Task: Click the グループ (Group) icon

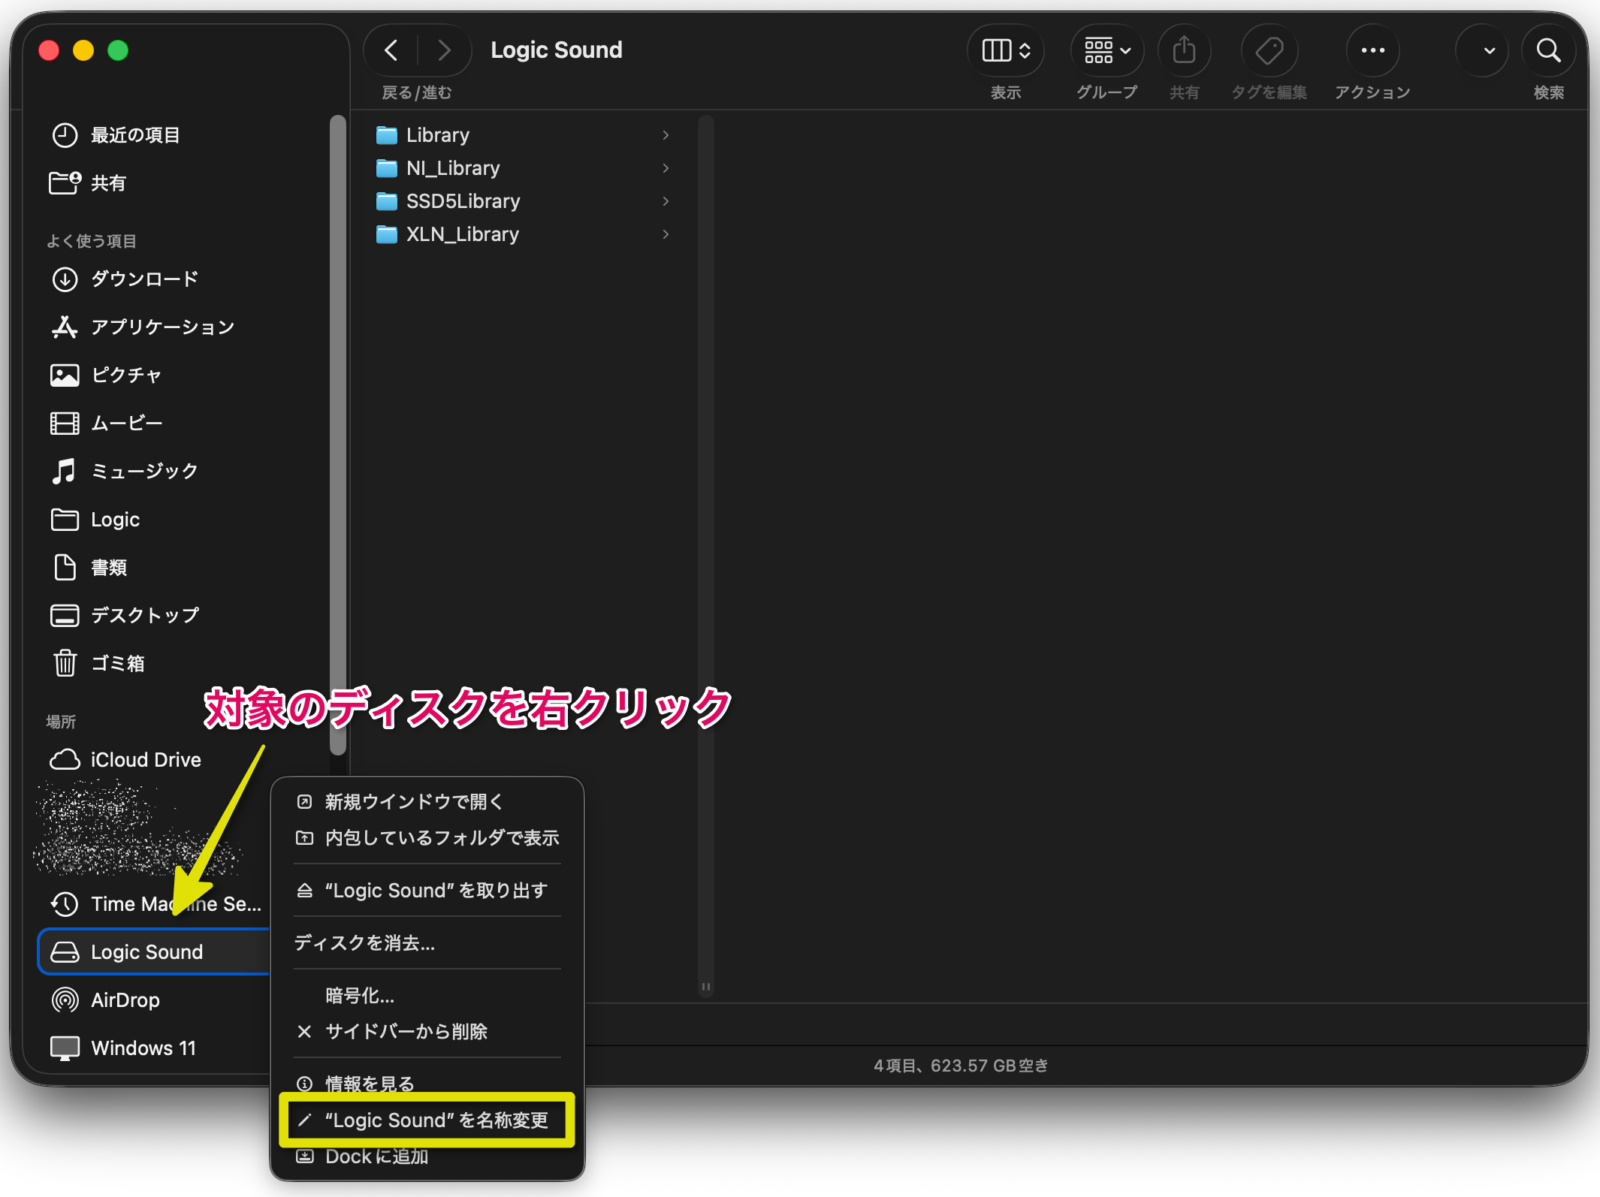Action: click(x=1103, y=50)
